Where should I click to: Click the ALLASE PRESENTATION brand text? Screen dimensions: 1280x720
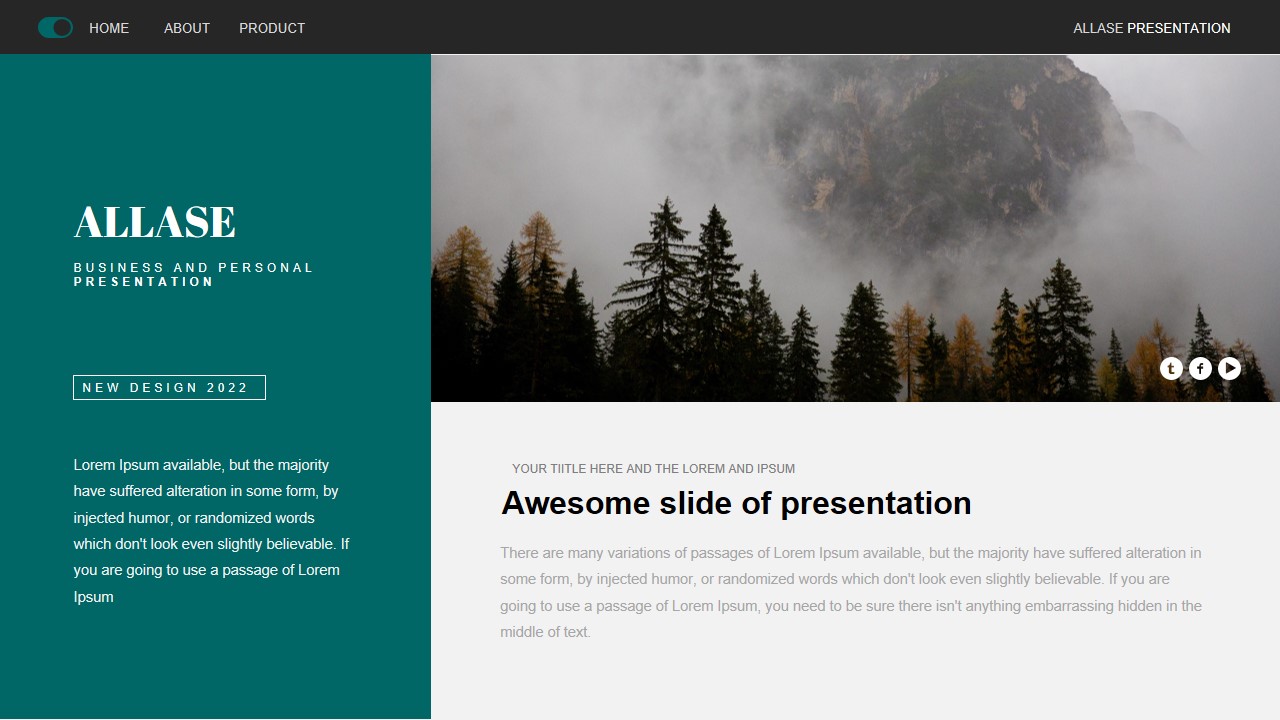pyautogui.click(x=1152, y=28)
